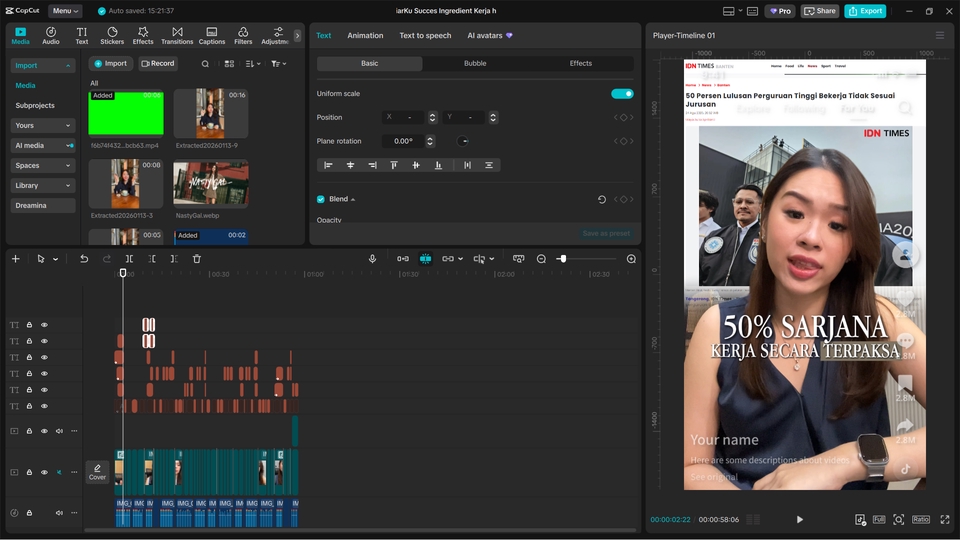Lock the topmost text track
The width and height of the screenshot is (960, 540).
point(29,325)
